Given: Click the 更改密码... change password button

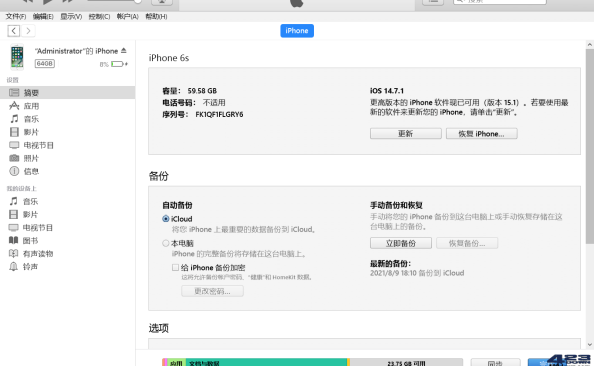Looking at the screenshot, I should (213, 291).
